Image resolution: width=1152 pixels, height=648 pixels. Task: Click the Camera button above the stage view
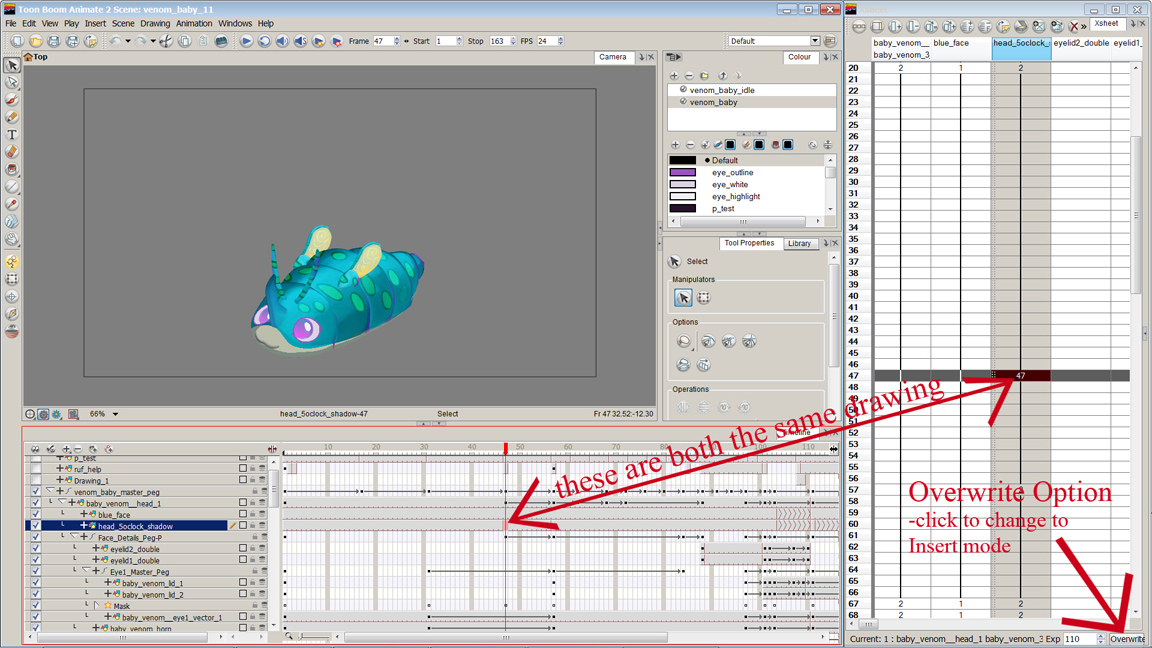(613, 57)
